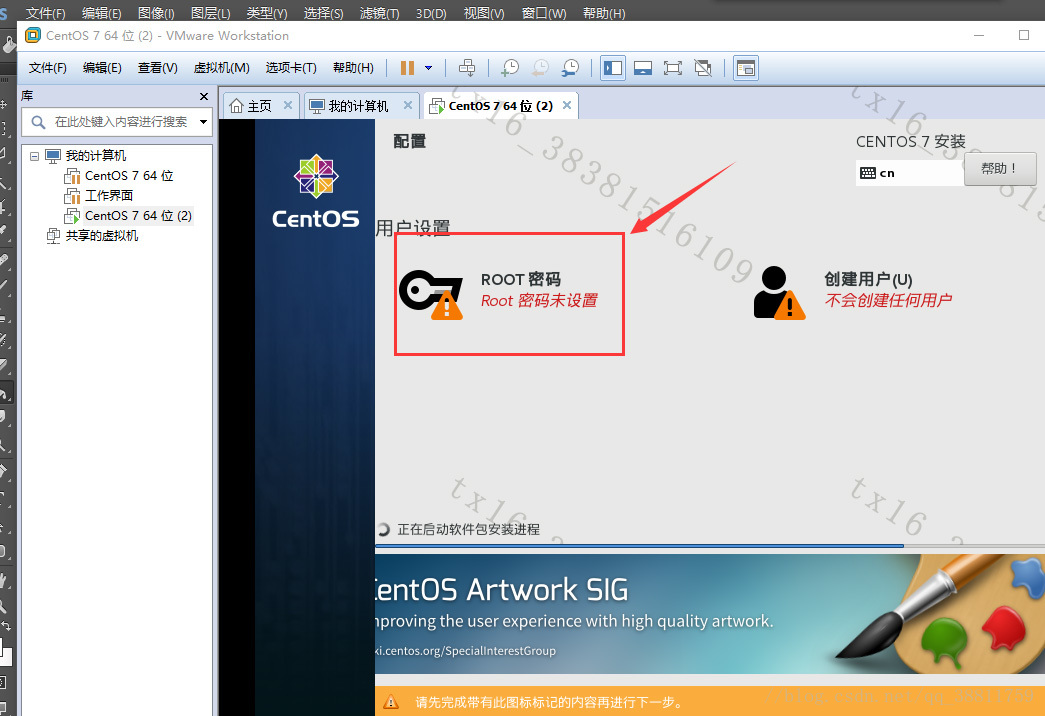Select 我的计算机 in the library tree
Screen dimensions: 1045x716
pos(95,156)
